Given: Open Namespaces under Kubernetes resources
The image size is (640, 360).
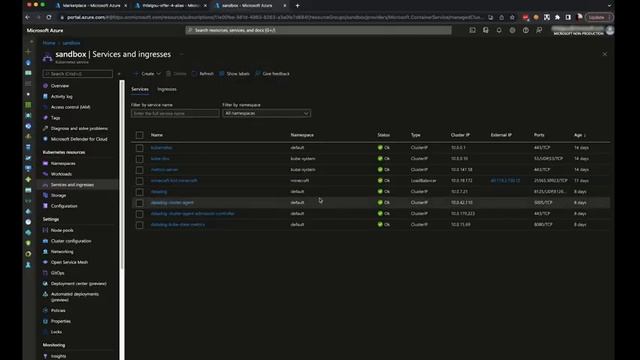Looking at the screenshot, I should [63, 163].
